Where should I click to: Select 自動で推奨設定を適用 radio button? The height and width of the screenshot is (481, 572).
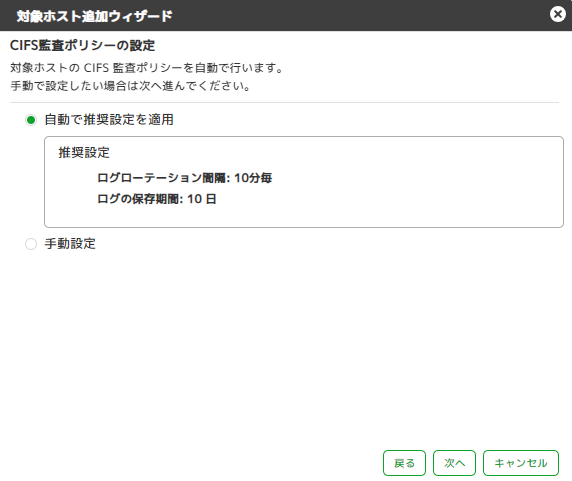[x=31, y=120]
